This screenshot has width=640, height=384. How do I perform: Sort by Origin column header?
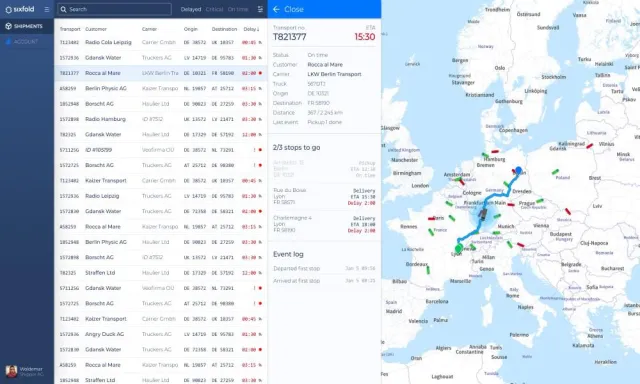[x=191, y=29]
